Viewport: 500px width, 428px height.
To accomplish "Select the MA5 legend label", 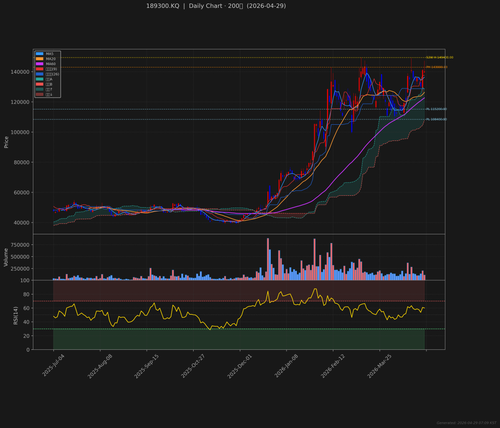I will (x=50, y=54).
